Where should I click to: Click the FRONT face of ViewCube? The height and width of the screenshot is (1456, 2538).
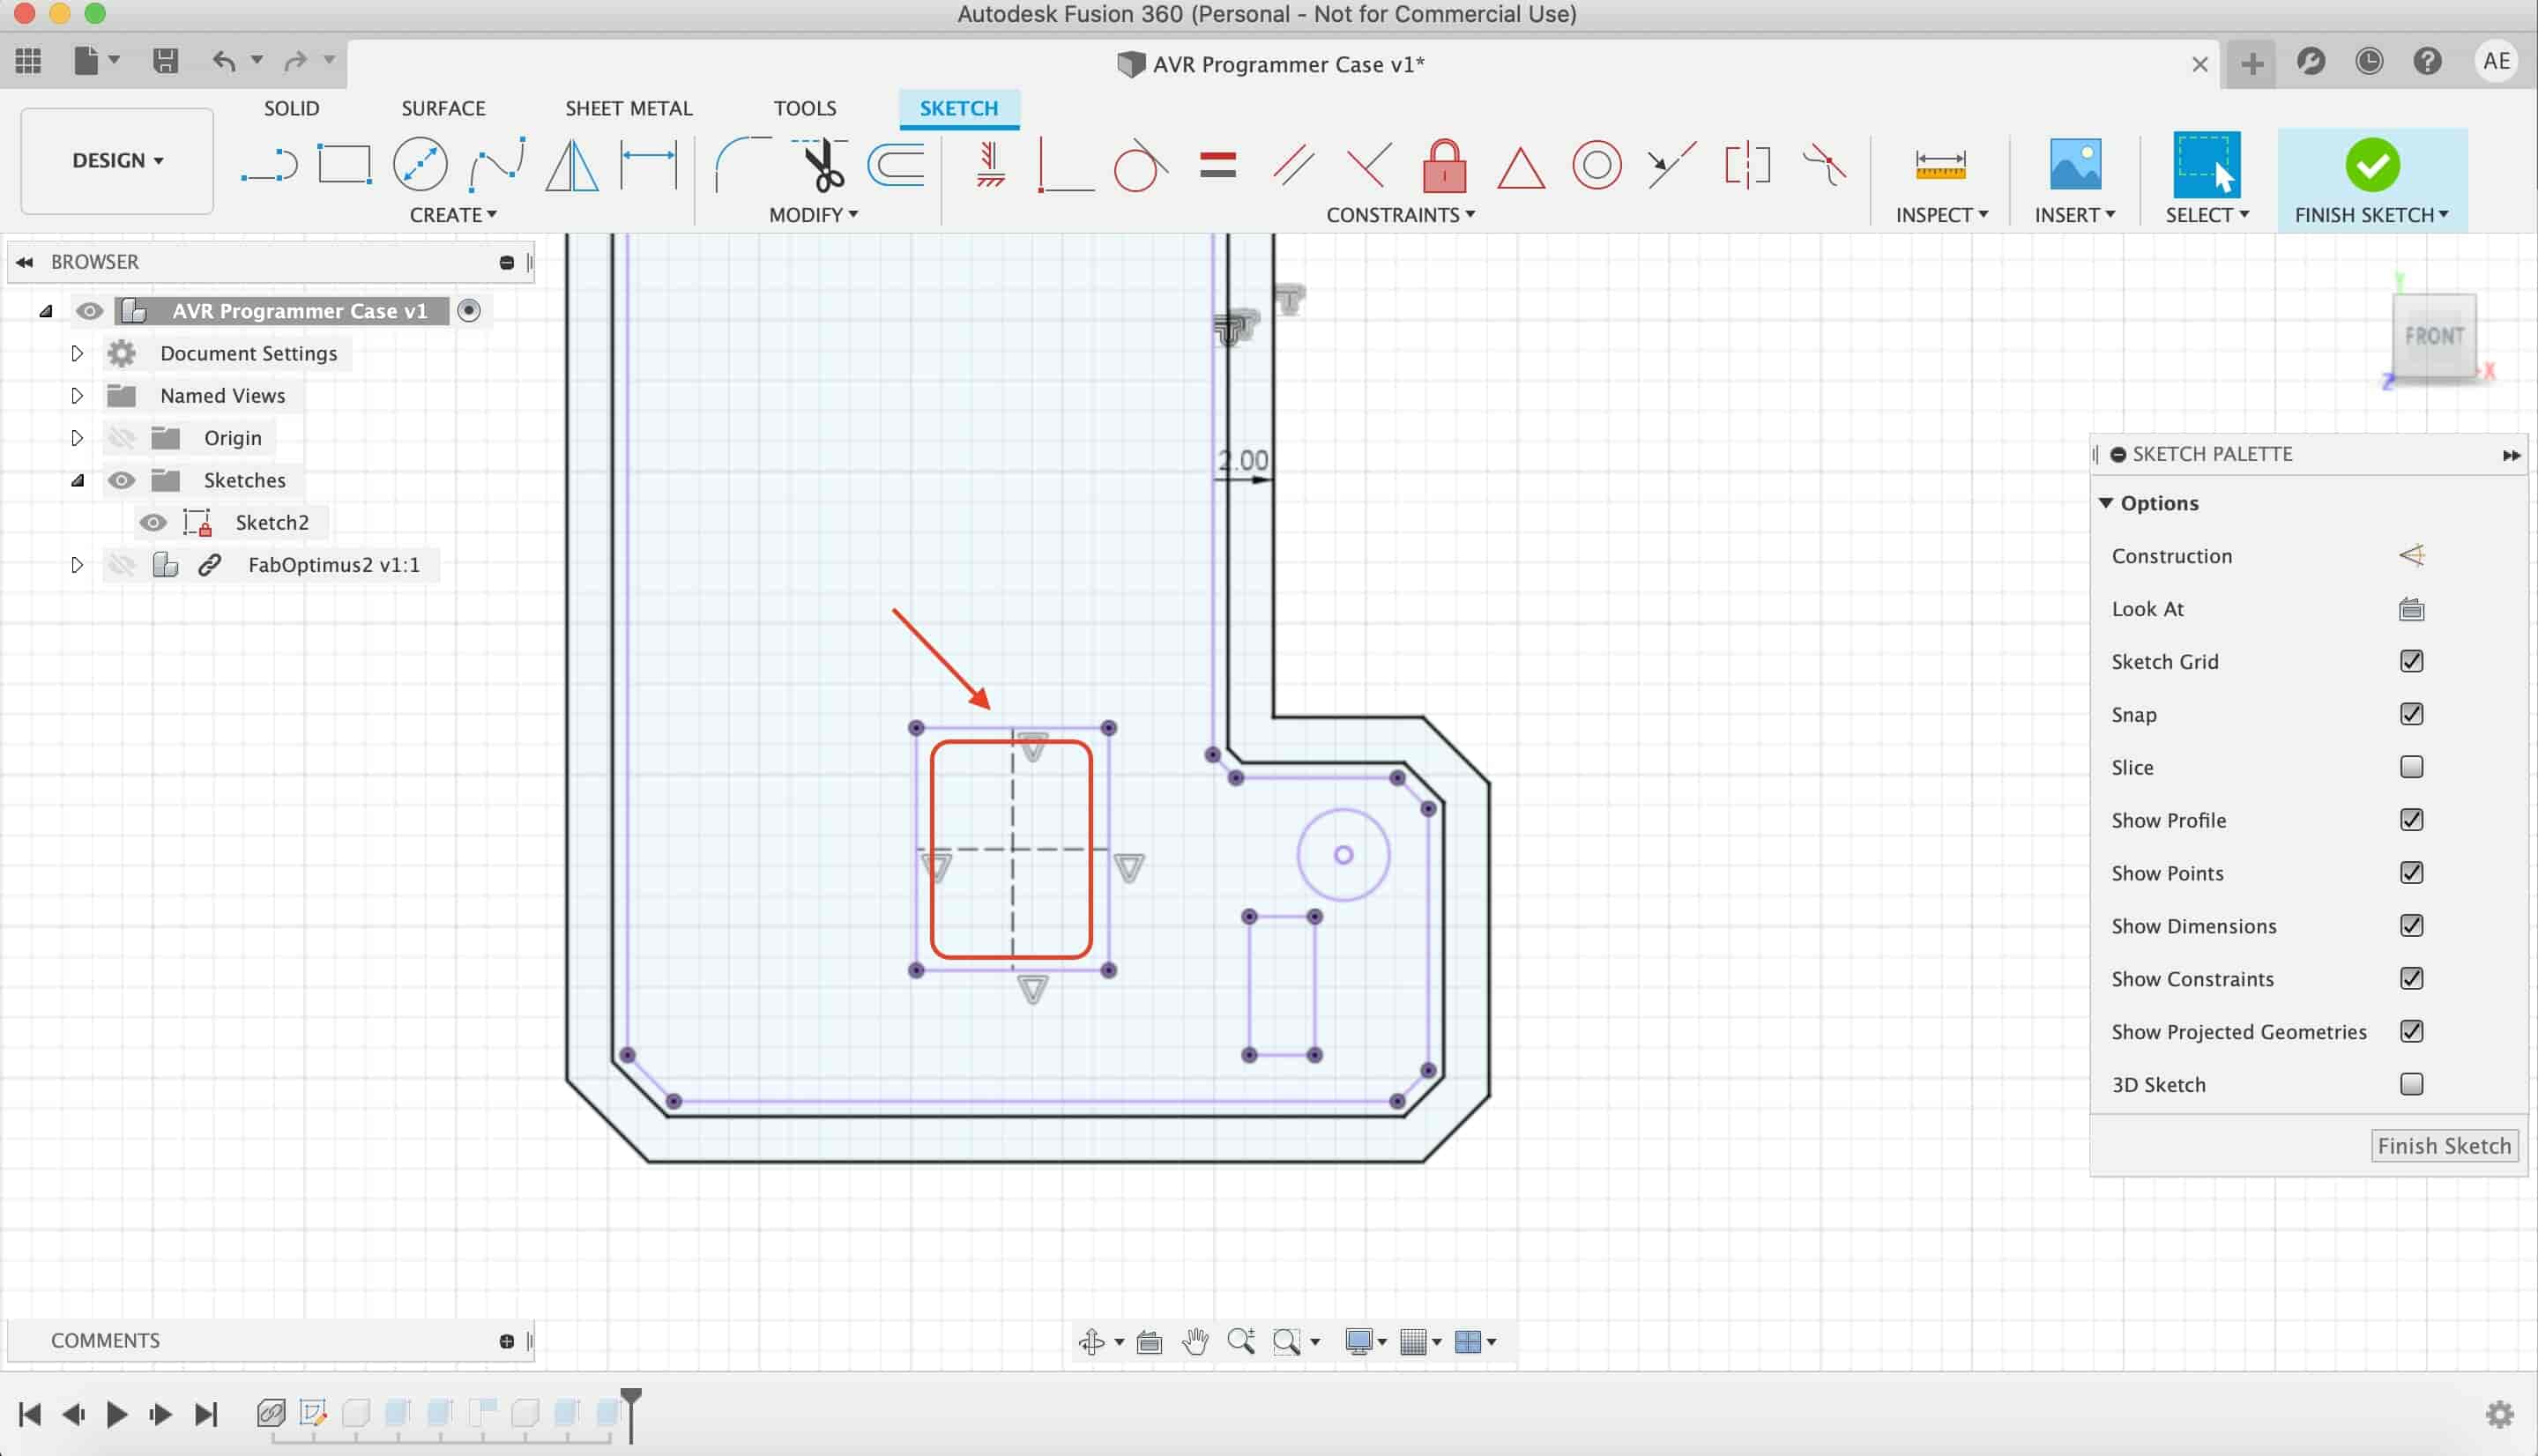pyautogui.click(x=2433, y=337)
